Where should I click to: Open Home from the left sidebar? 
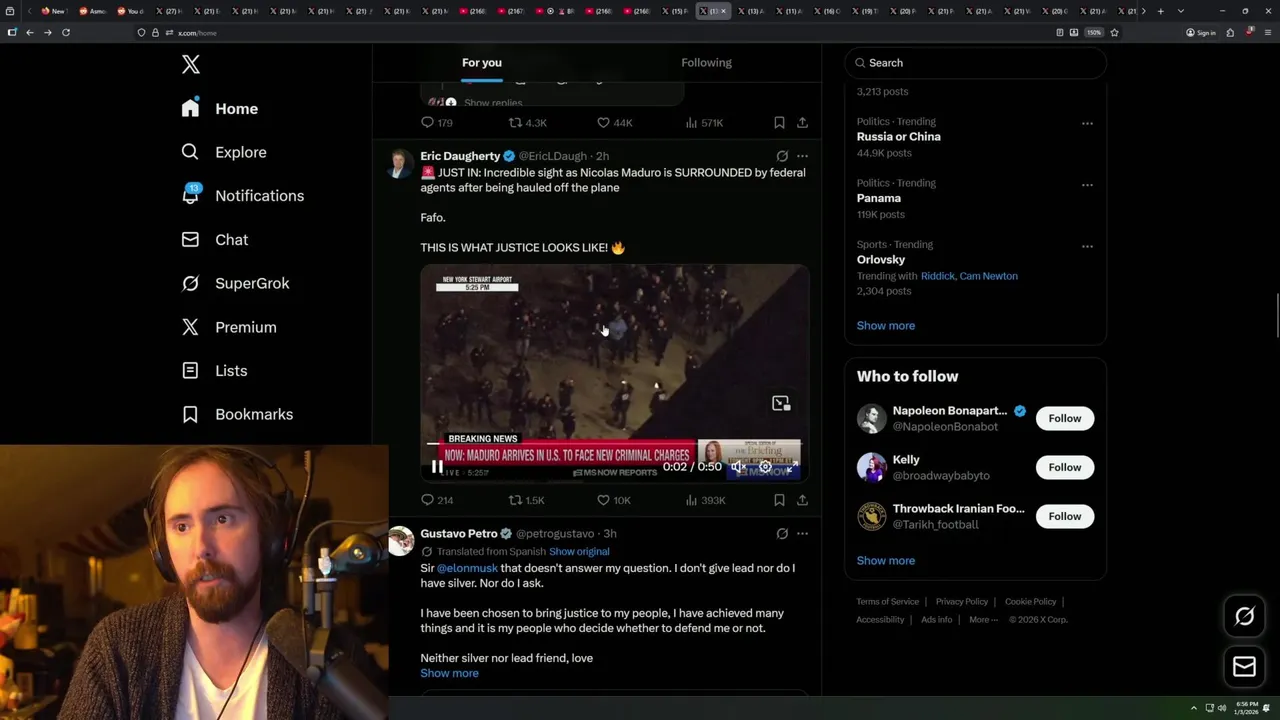tap(220, 108)
